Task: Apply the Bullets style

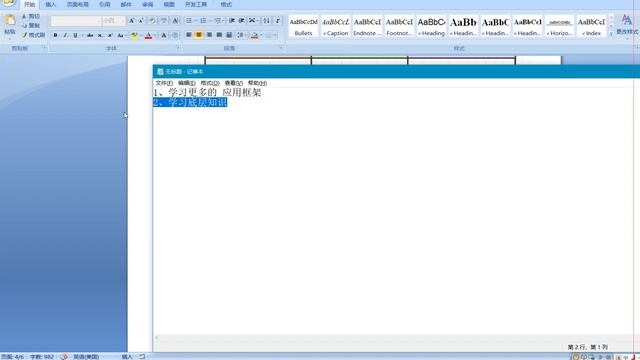Action: point(303,27)
